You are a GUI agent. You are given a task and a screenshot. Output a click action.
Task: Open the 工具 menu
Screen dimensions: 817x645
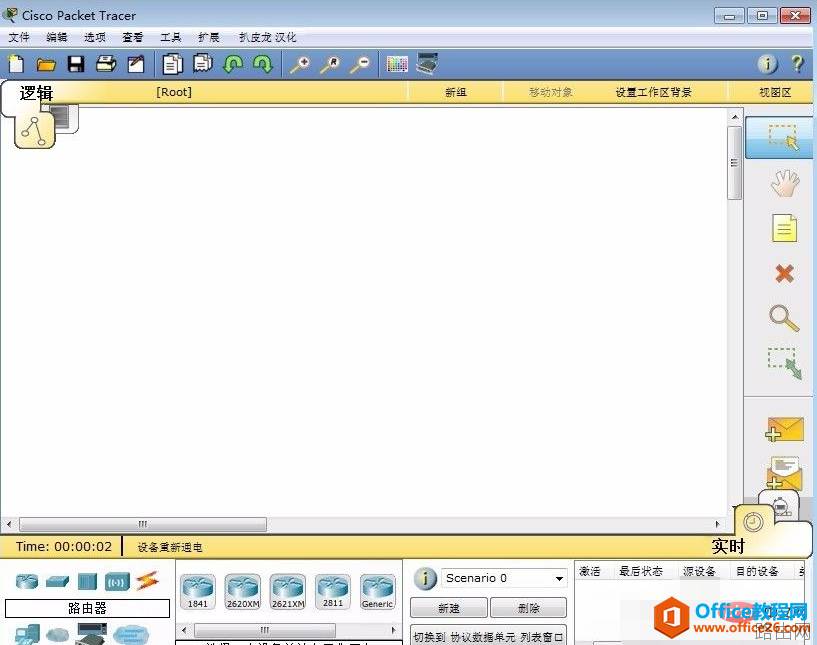(171, 37)
